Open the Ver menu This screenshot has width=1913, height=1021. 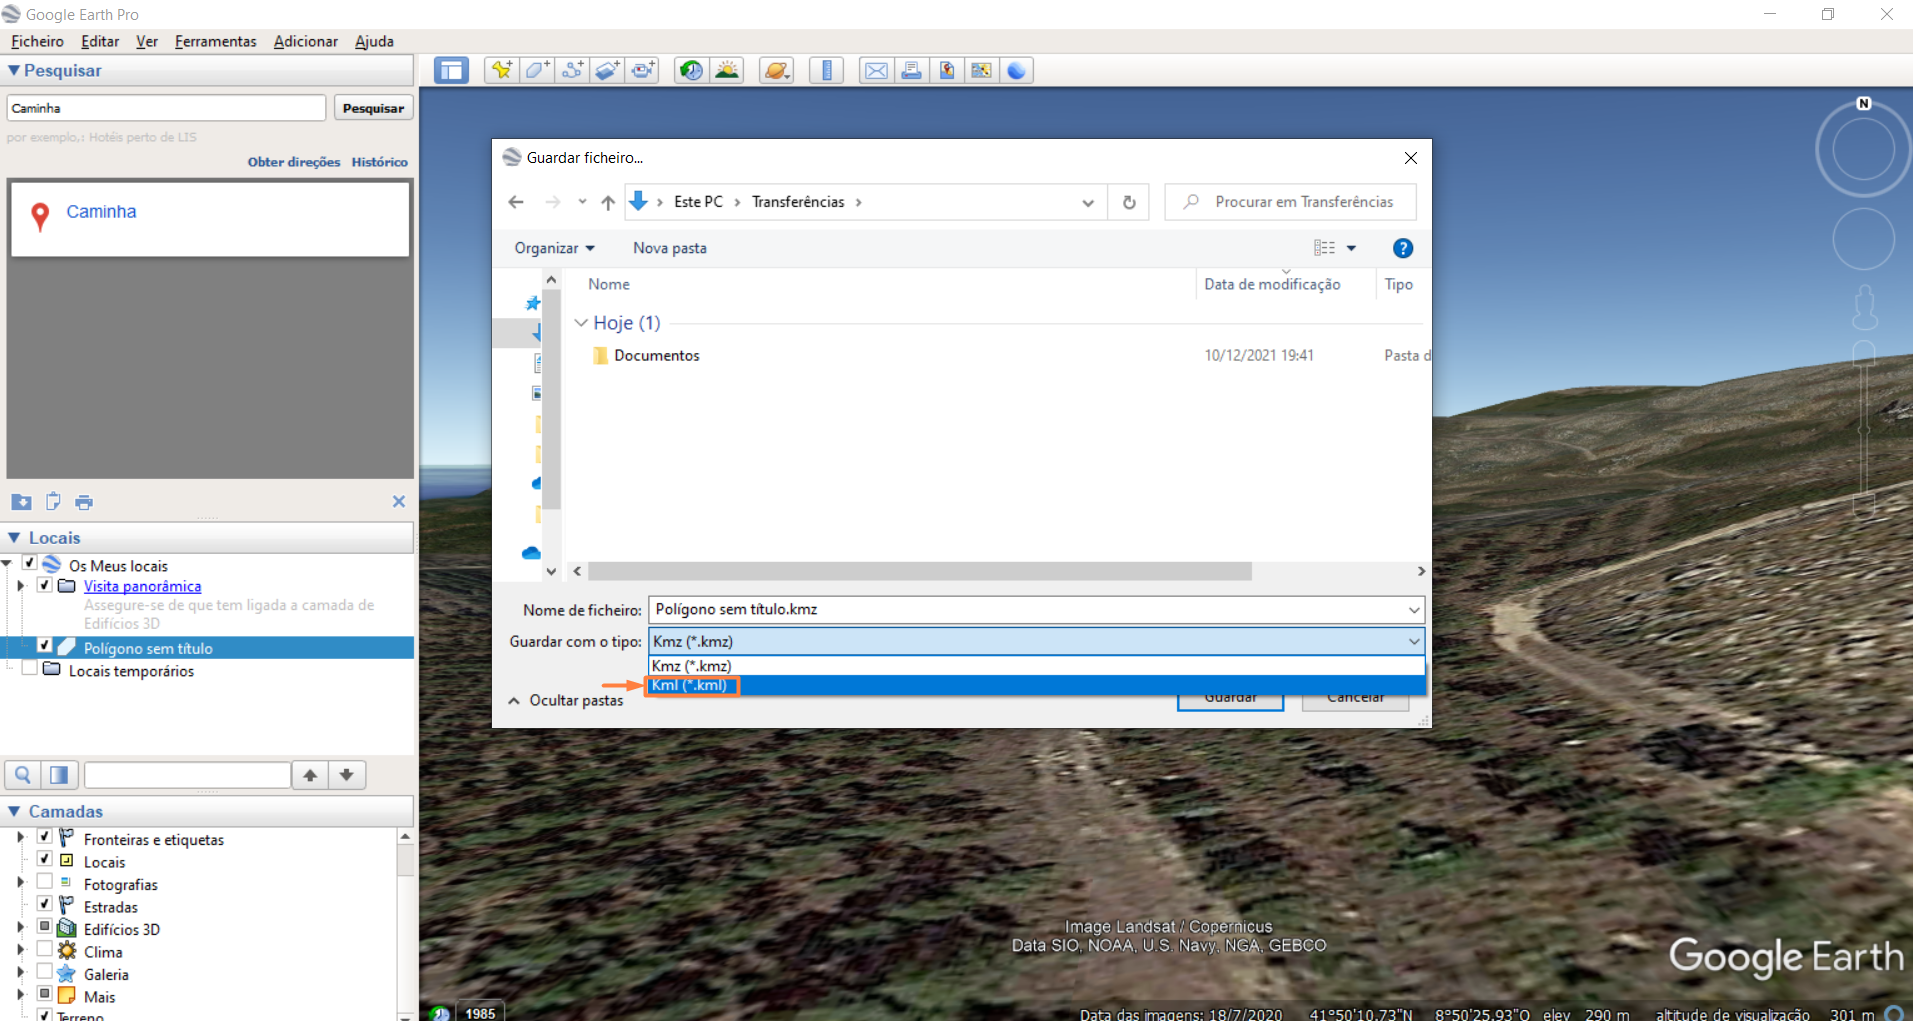click(147, 41)
